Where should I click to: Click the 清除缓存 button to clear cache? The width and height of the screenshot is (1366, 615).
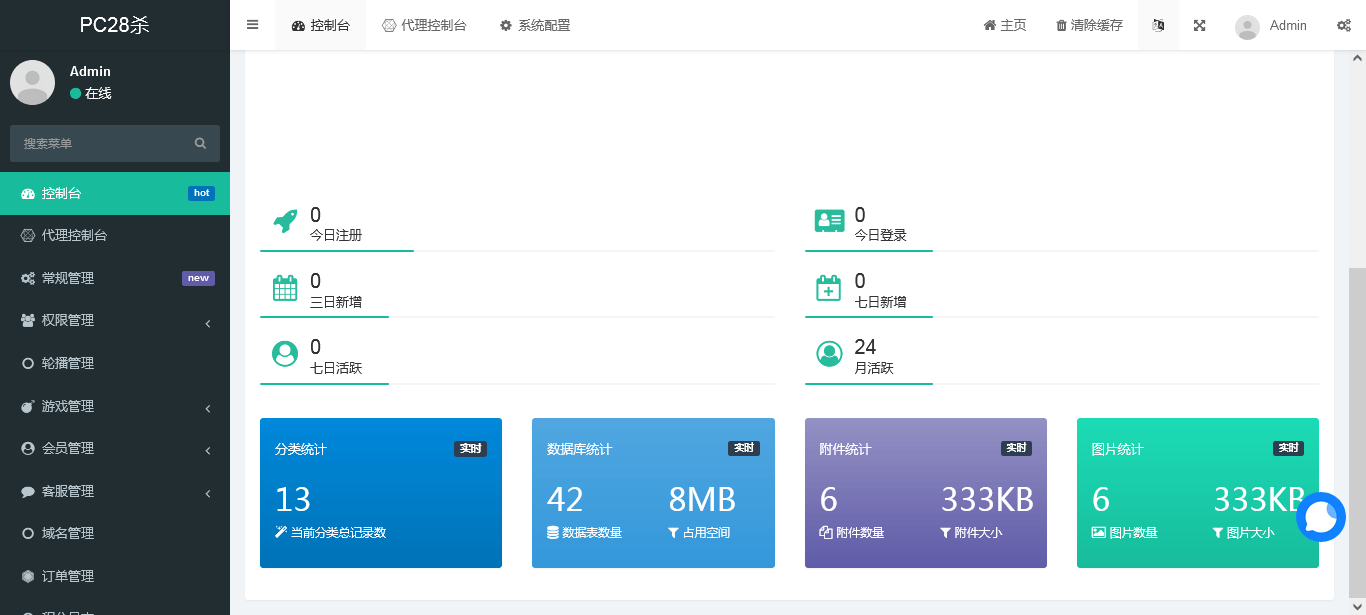point(1089,25)
